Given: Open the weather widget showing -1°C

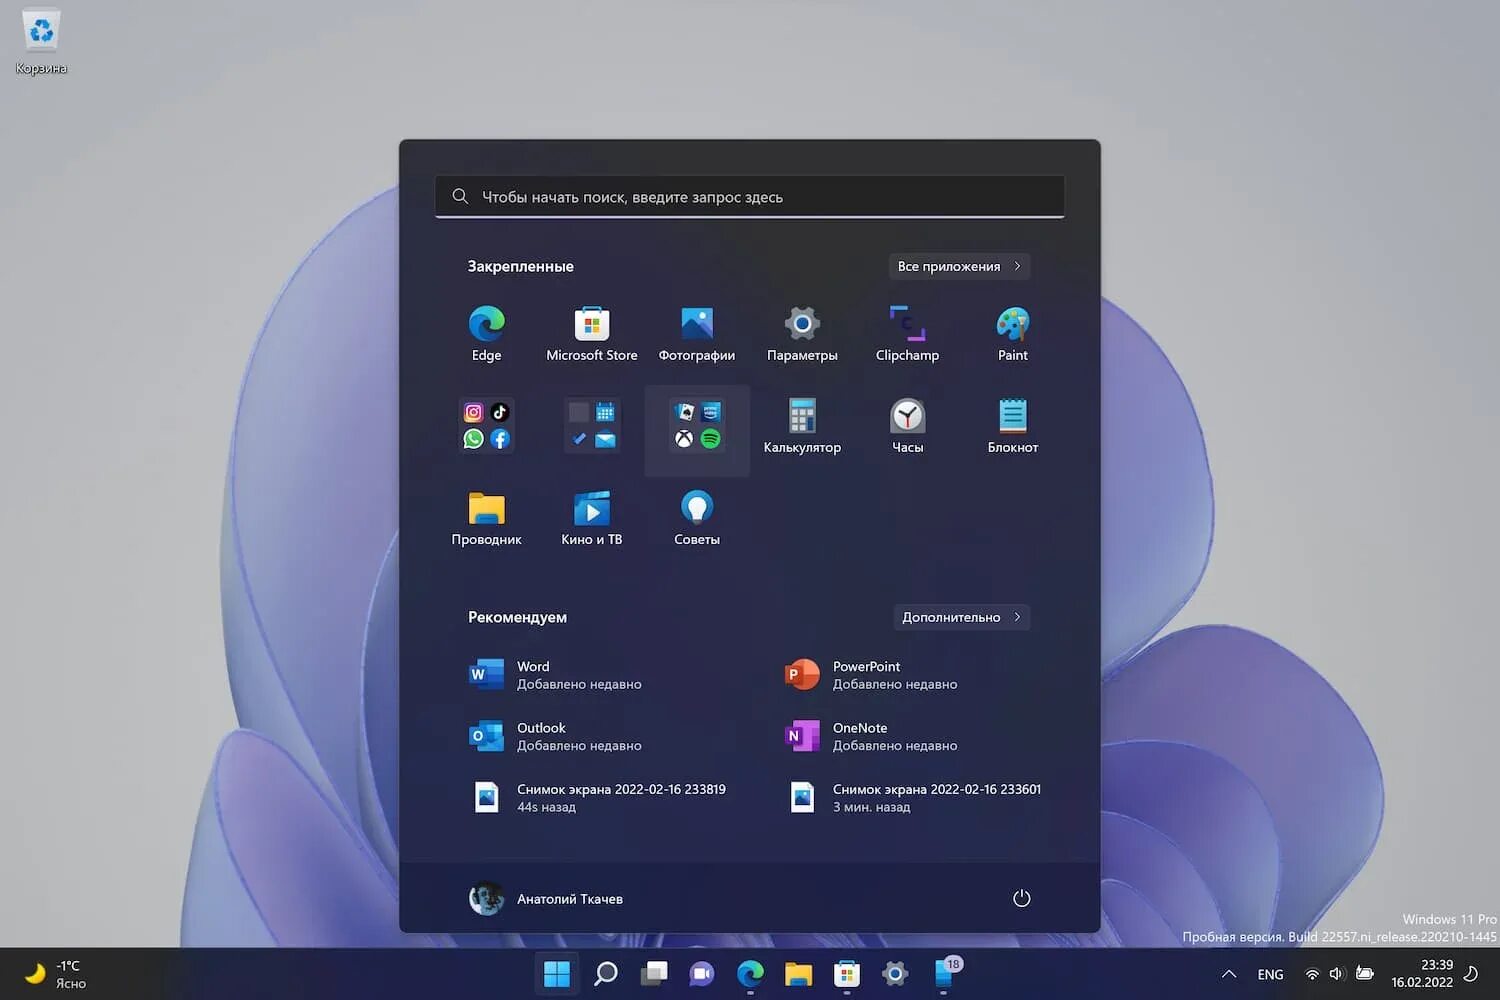Looking at the screenshot, I should pyautogui.click(x=55, y=974).
